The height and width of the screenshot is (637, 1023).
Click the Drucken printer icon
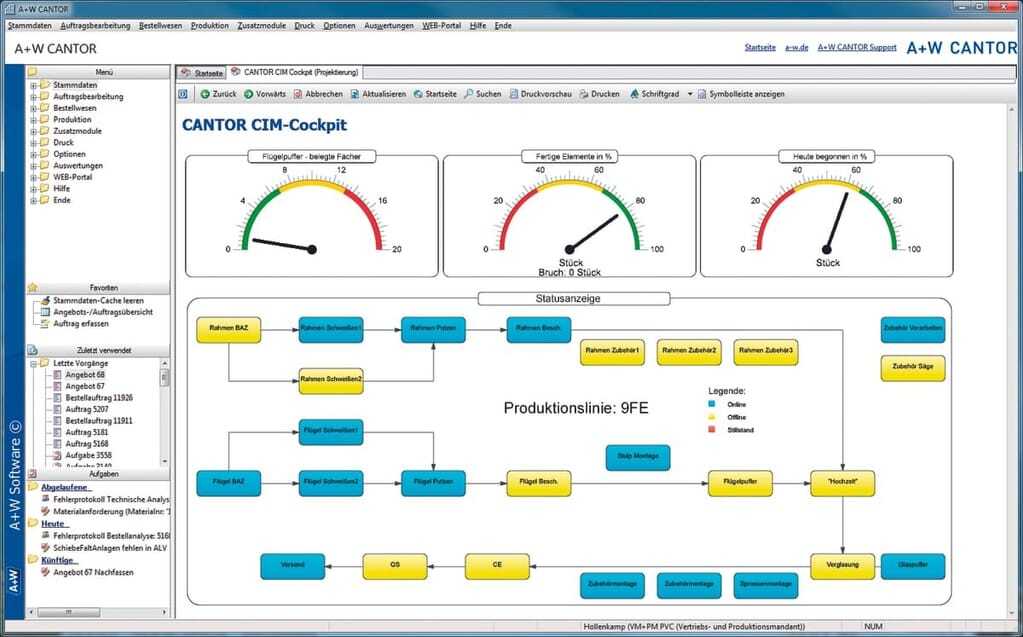(584, 94)
